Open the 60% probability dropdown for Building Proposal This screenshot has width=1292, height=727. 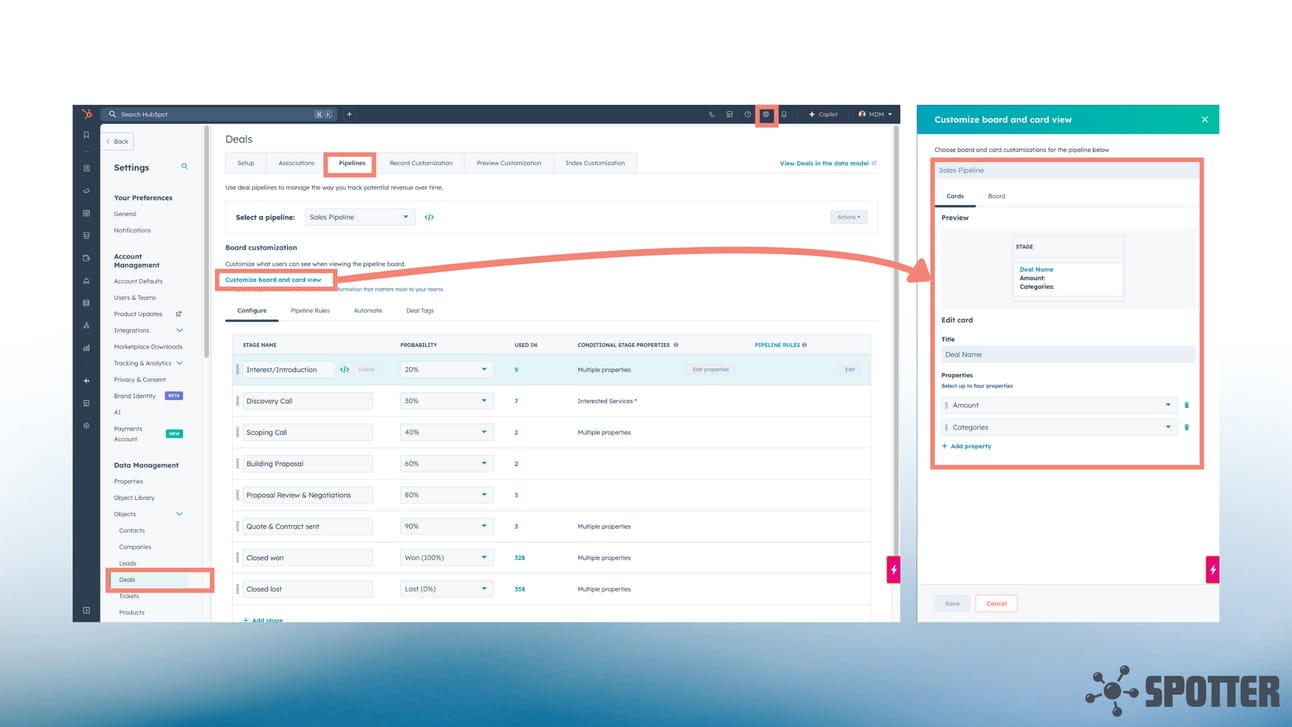point(446,464)
